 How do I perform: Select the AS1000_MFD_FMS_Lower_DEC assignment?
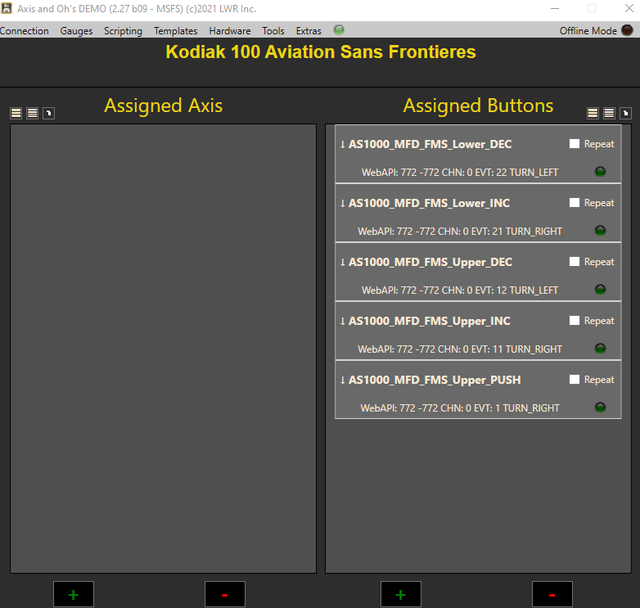(478, 154)
